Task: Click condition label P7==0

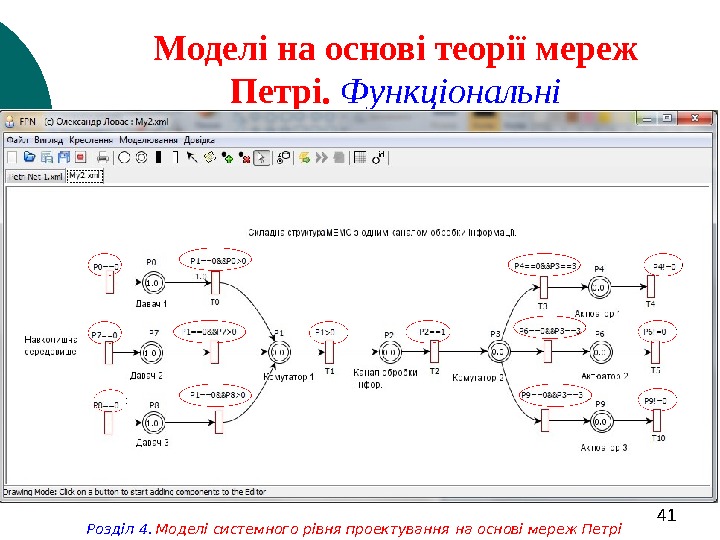Action: [105, 334]
